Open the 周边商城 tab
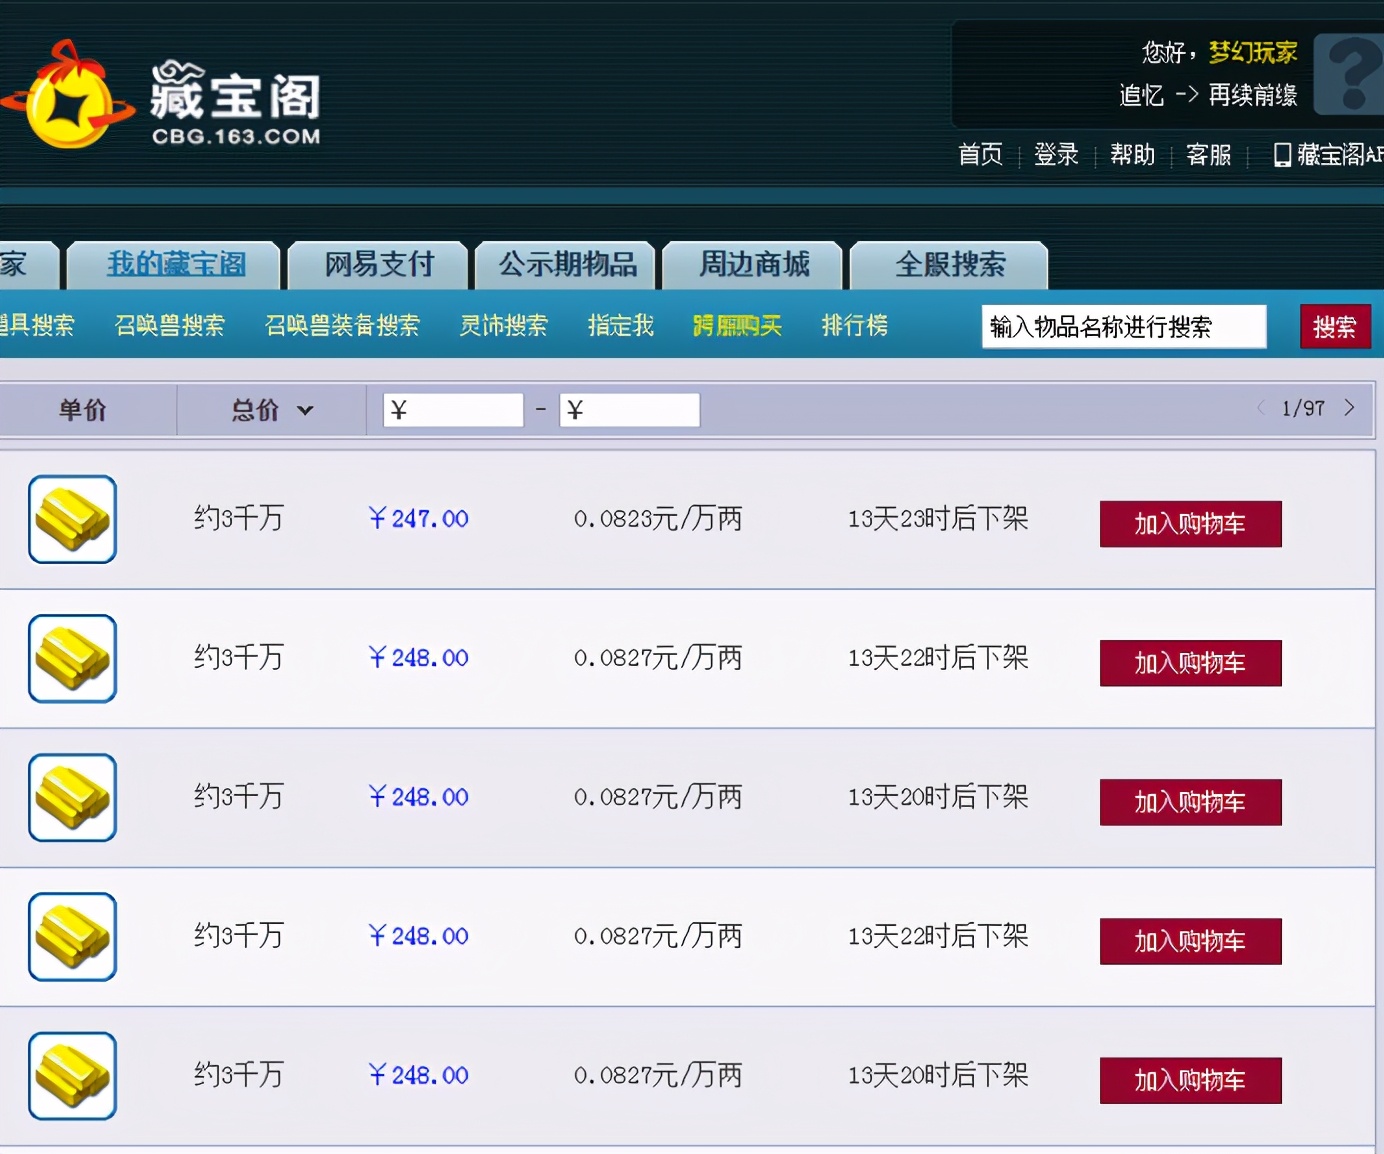This screenshot has height=1154, width=1384. [x=754, y=264]
